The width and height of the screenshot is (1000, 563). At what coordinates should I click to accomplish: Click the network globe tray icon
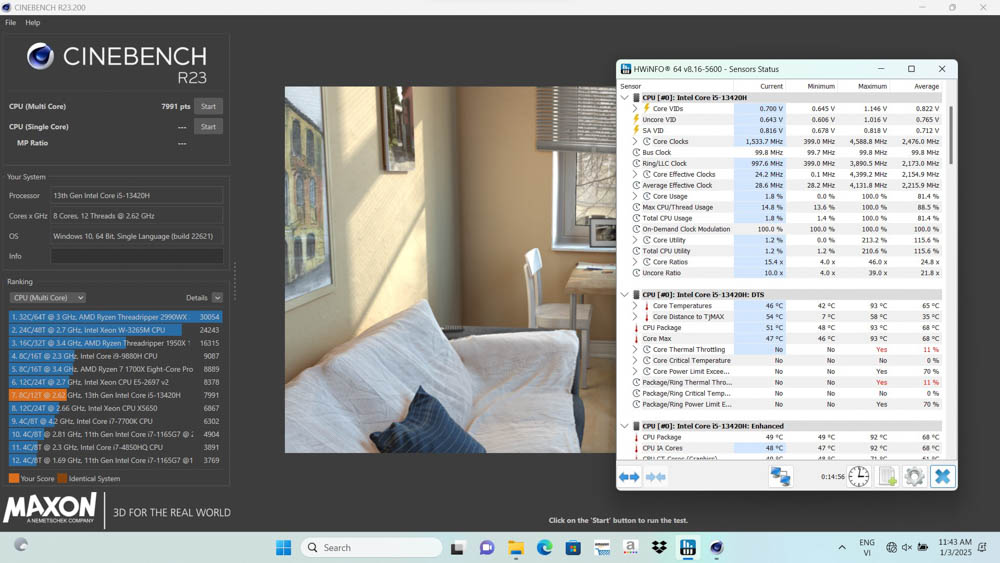point(891,547)
